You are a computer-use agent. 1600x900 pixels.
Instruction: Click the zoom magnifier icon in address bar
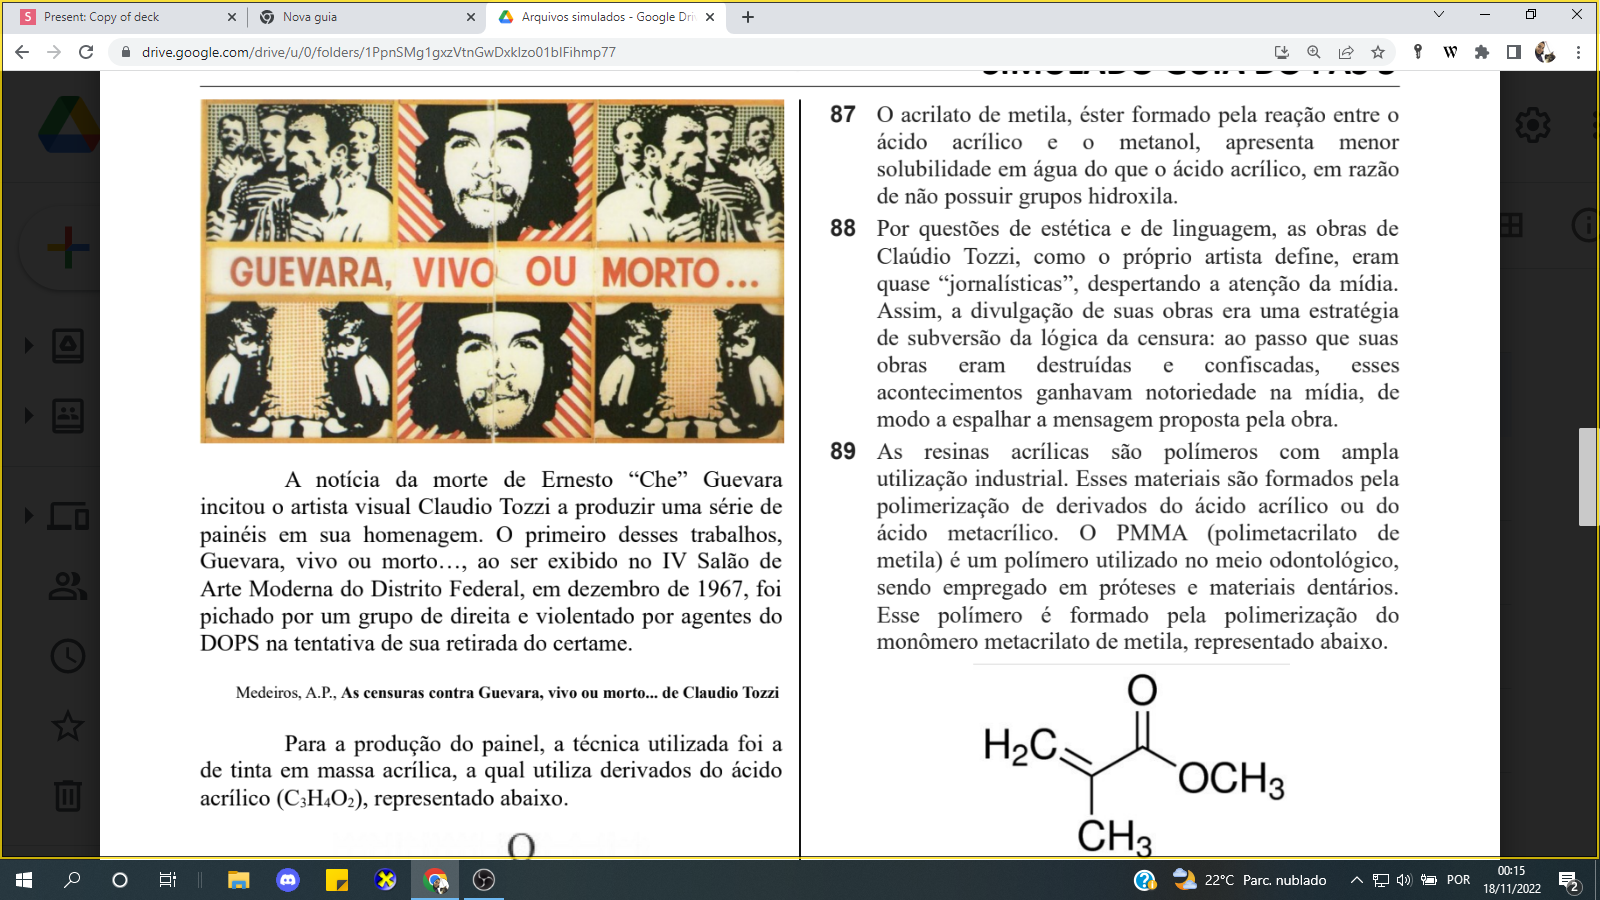(x=1314, y=52)
